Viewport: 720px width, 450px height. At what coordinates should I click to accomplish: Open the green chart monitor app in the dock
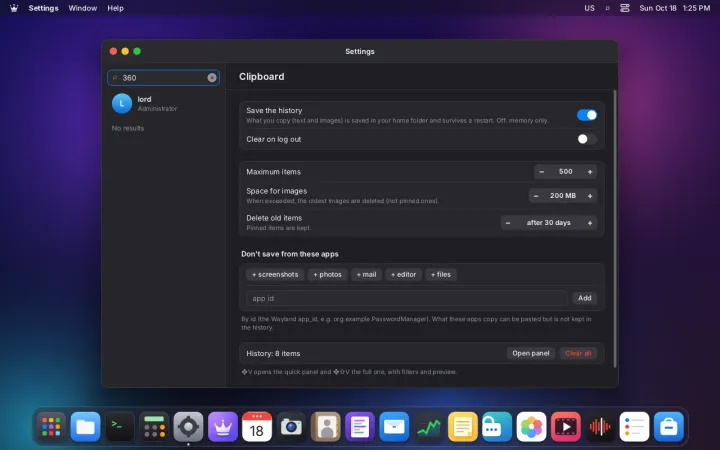pyautogui.click(x=428, y=427)
